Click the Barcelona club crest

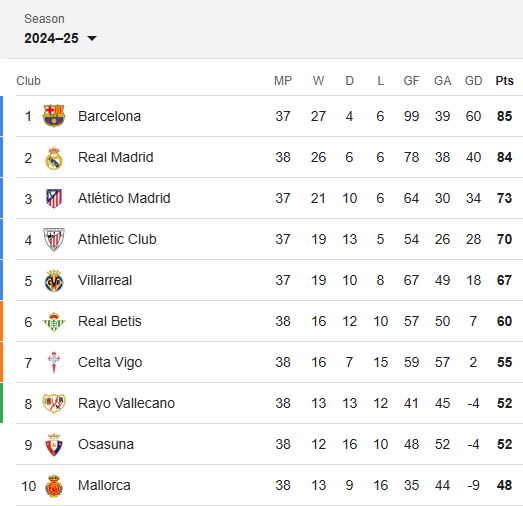pyautogui.click(x=54, y=116)
